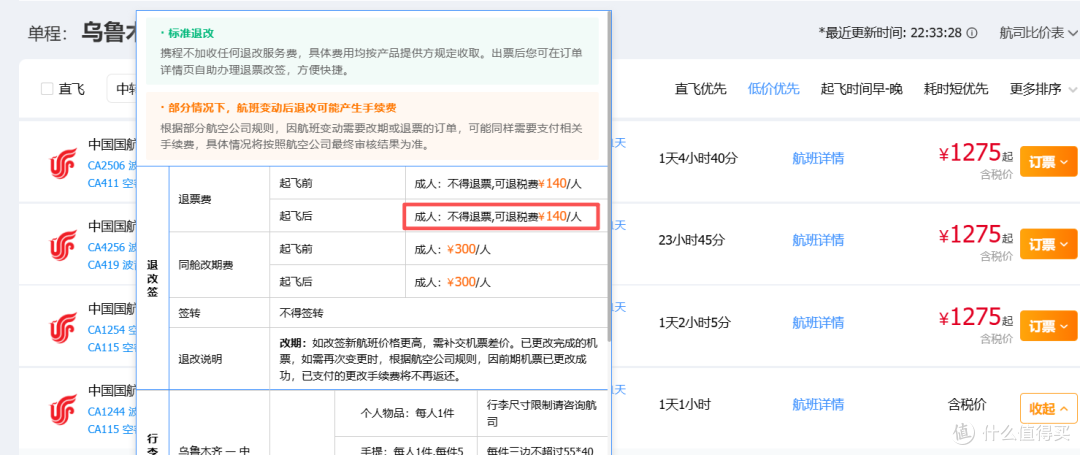The width and height of the screenshot is (1080, 455).
Task: Tick the 直飞 checkbox
Action: [x=47, y=89]
